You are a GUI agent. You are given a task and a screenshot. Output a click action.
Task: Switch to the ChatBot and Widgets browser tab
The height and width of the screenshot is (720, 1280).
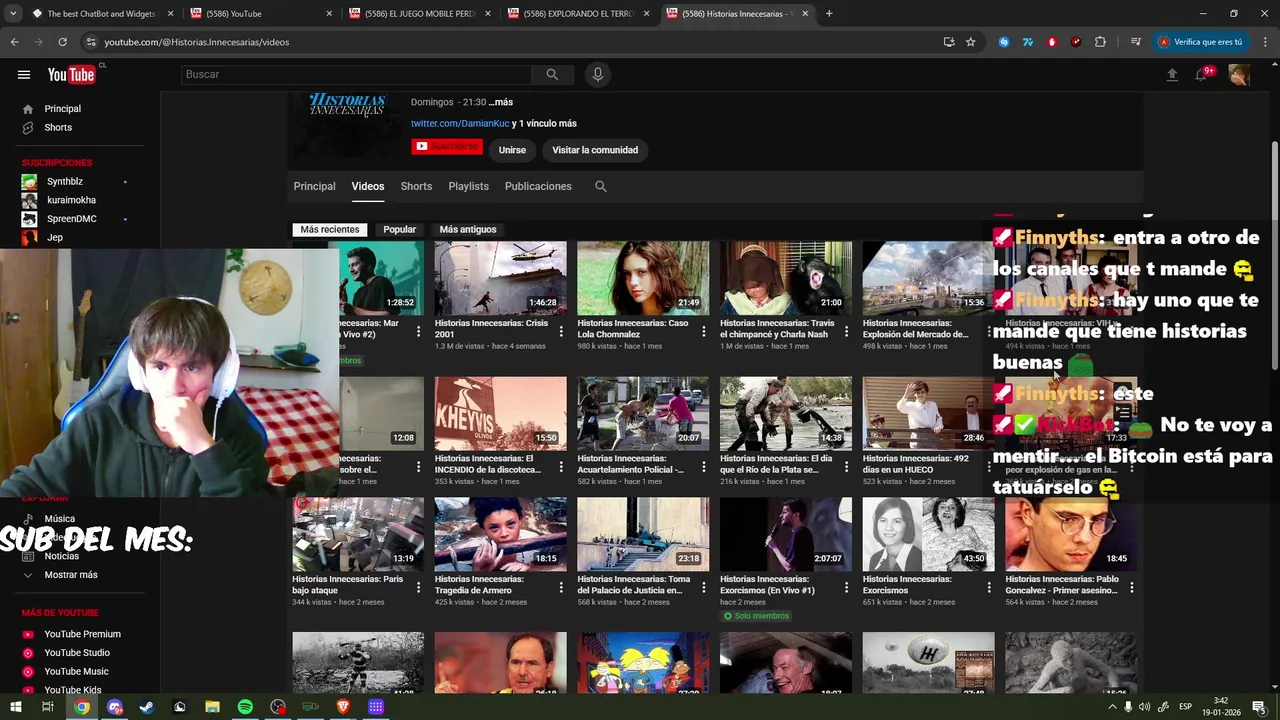101,14
